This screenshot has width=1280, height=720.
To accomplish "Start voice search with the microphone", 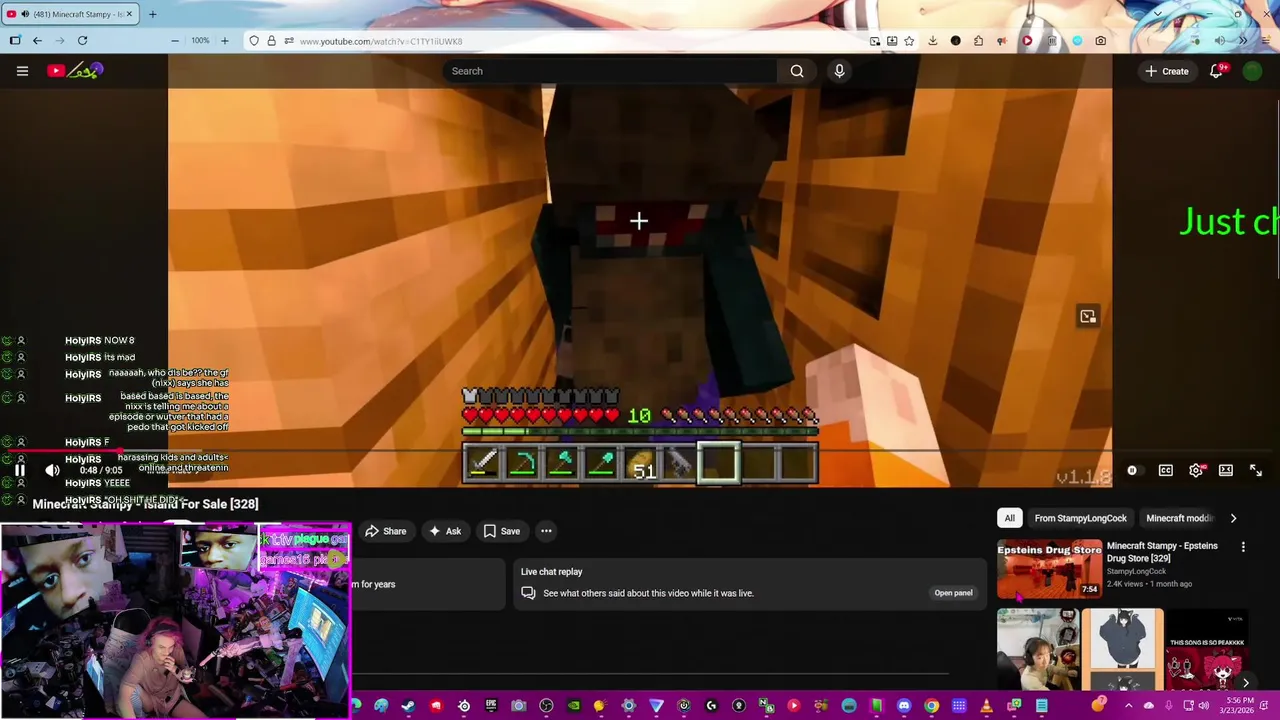I will [839, 71].
